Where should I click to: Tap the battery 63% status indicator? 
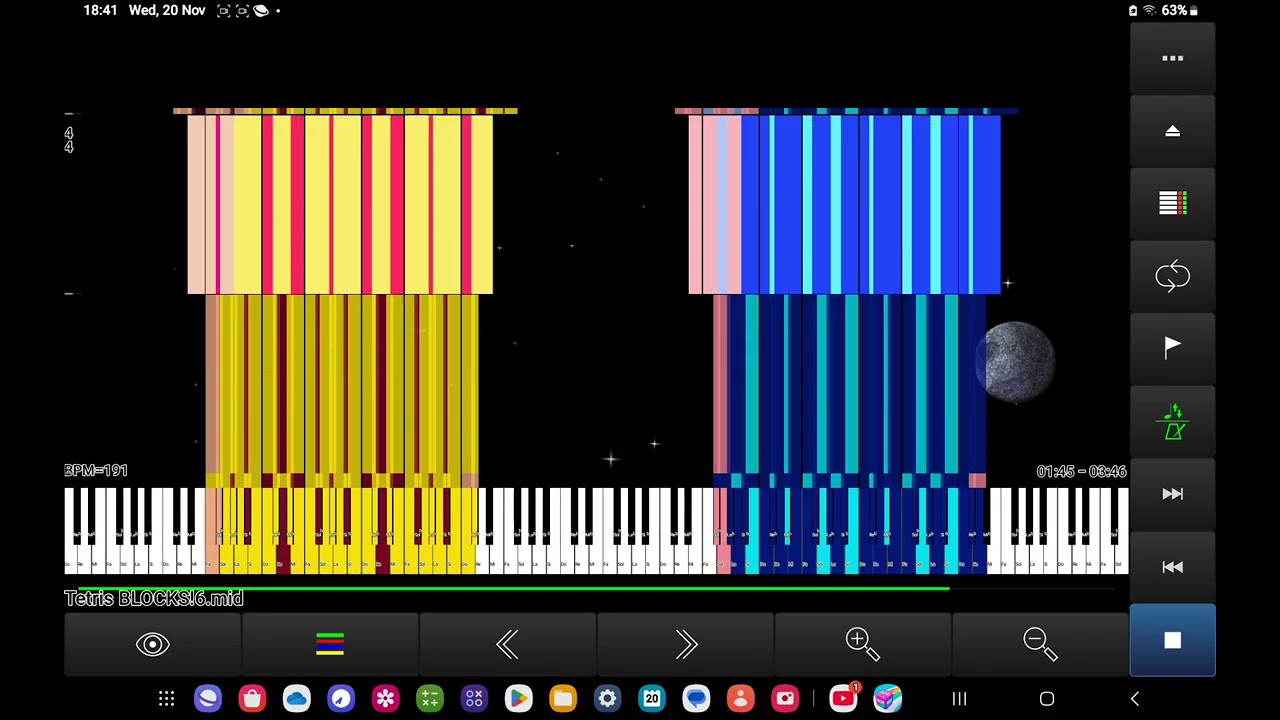[1180, 10]
